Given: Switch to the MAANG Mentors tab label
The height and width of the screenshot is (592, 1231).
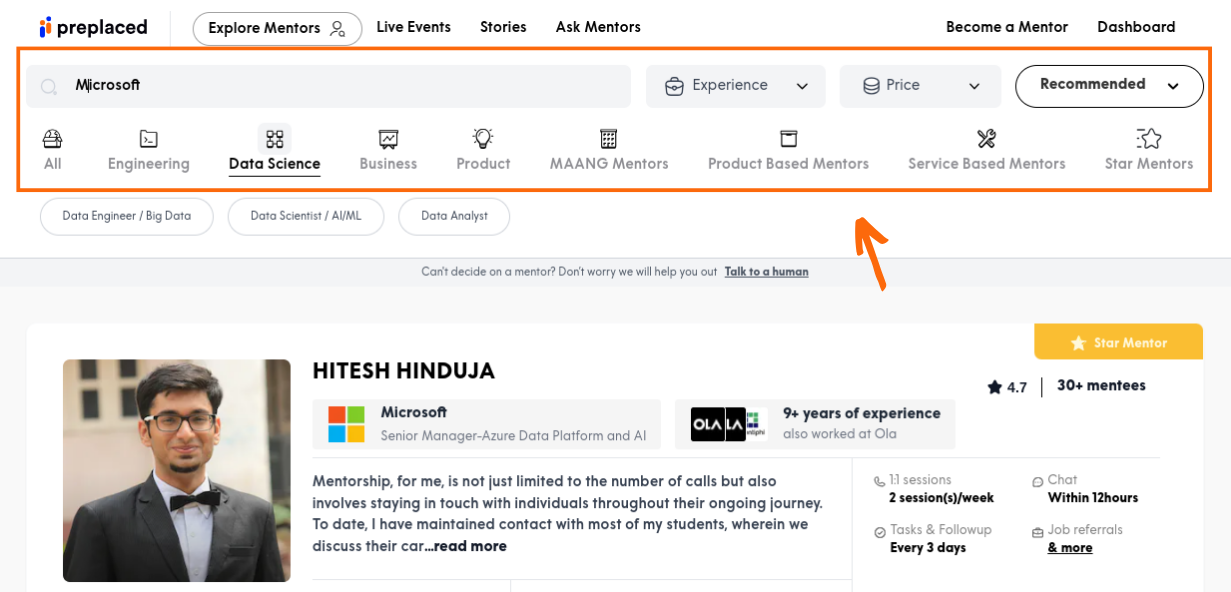Looking at the screenshot, I should 609,164.
